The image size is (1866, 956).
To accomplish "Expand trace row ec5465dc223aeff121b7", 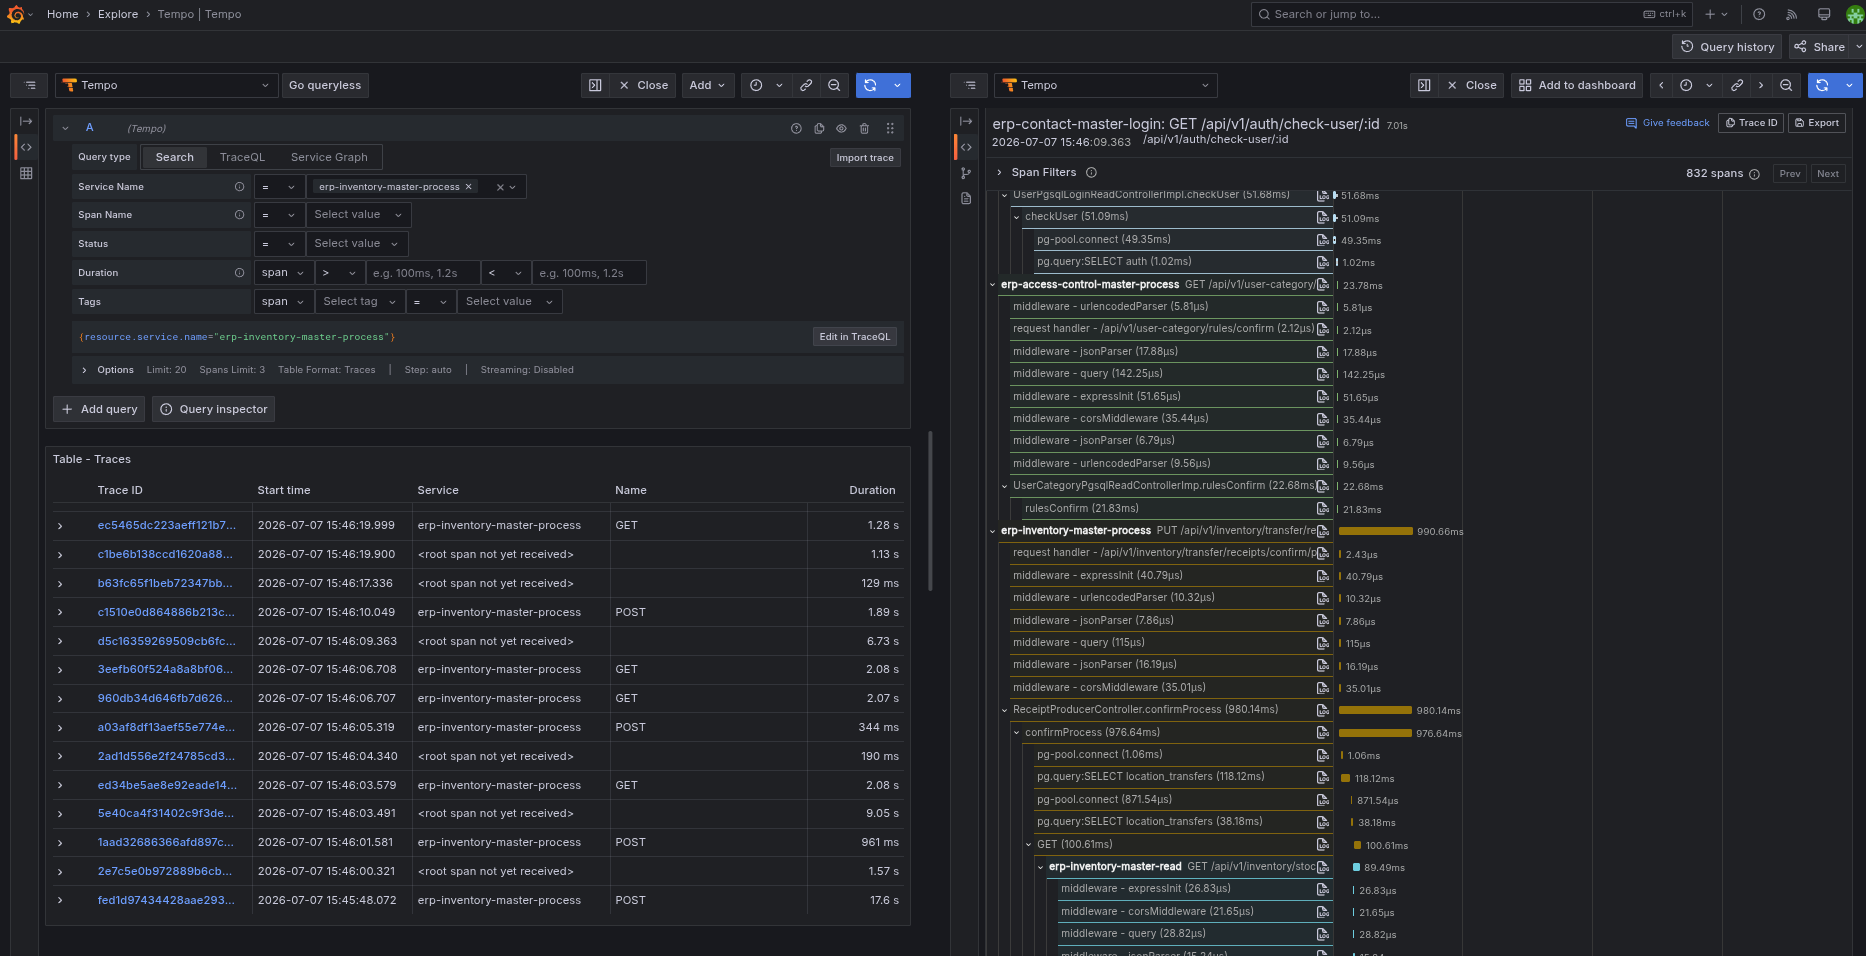I will tap(60, 526).
